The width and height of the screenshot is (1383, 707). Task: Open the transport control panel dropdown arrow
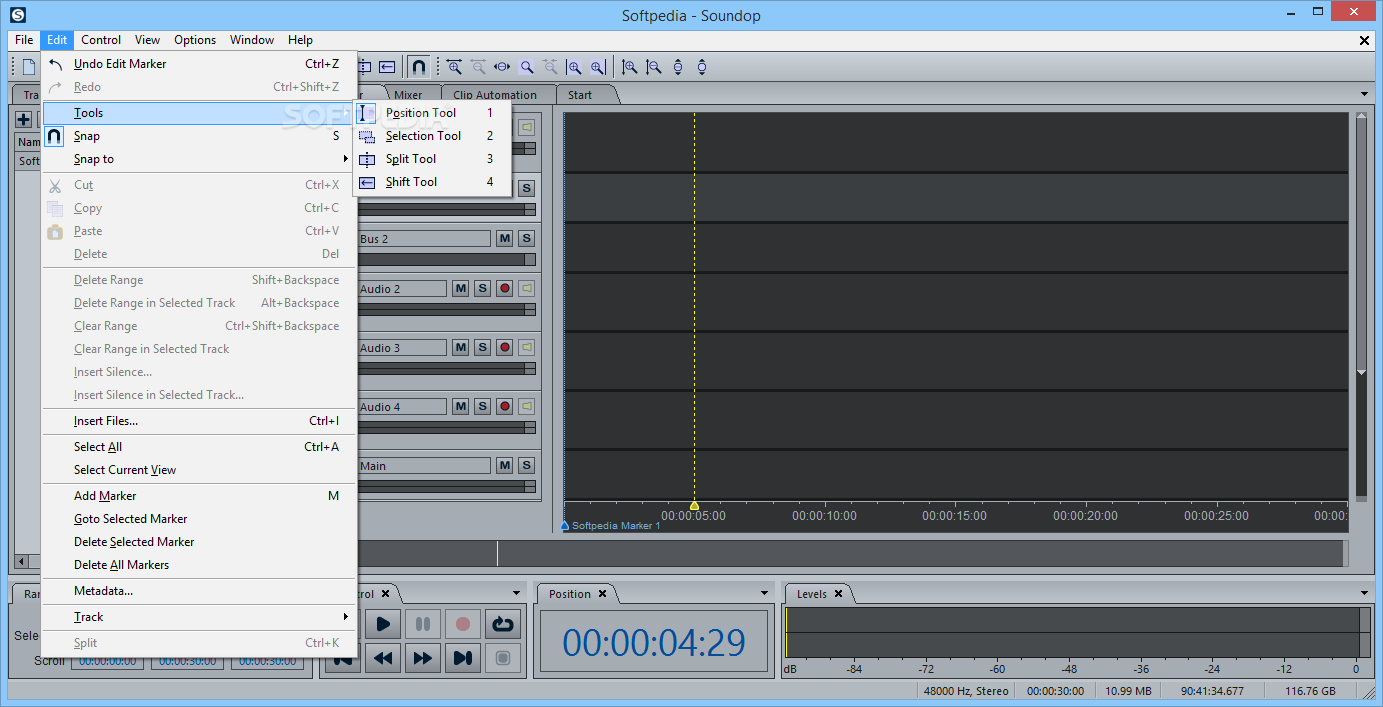(x=517, y=593)
